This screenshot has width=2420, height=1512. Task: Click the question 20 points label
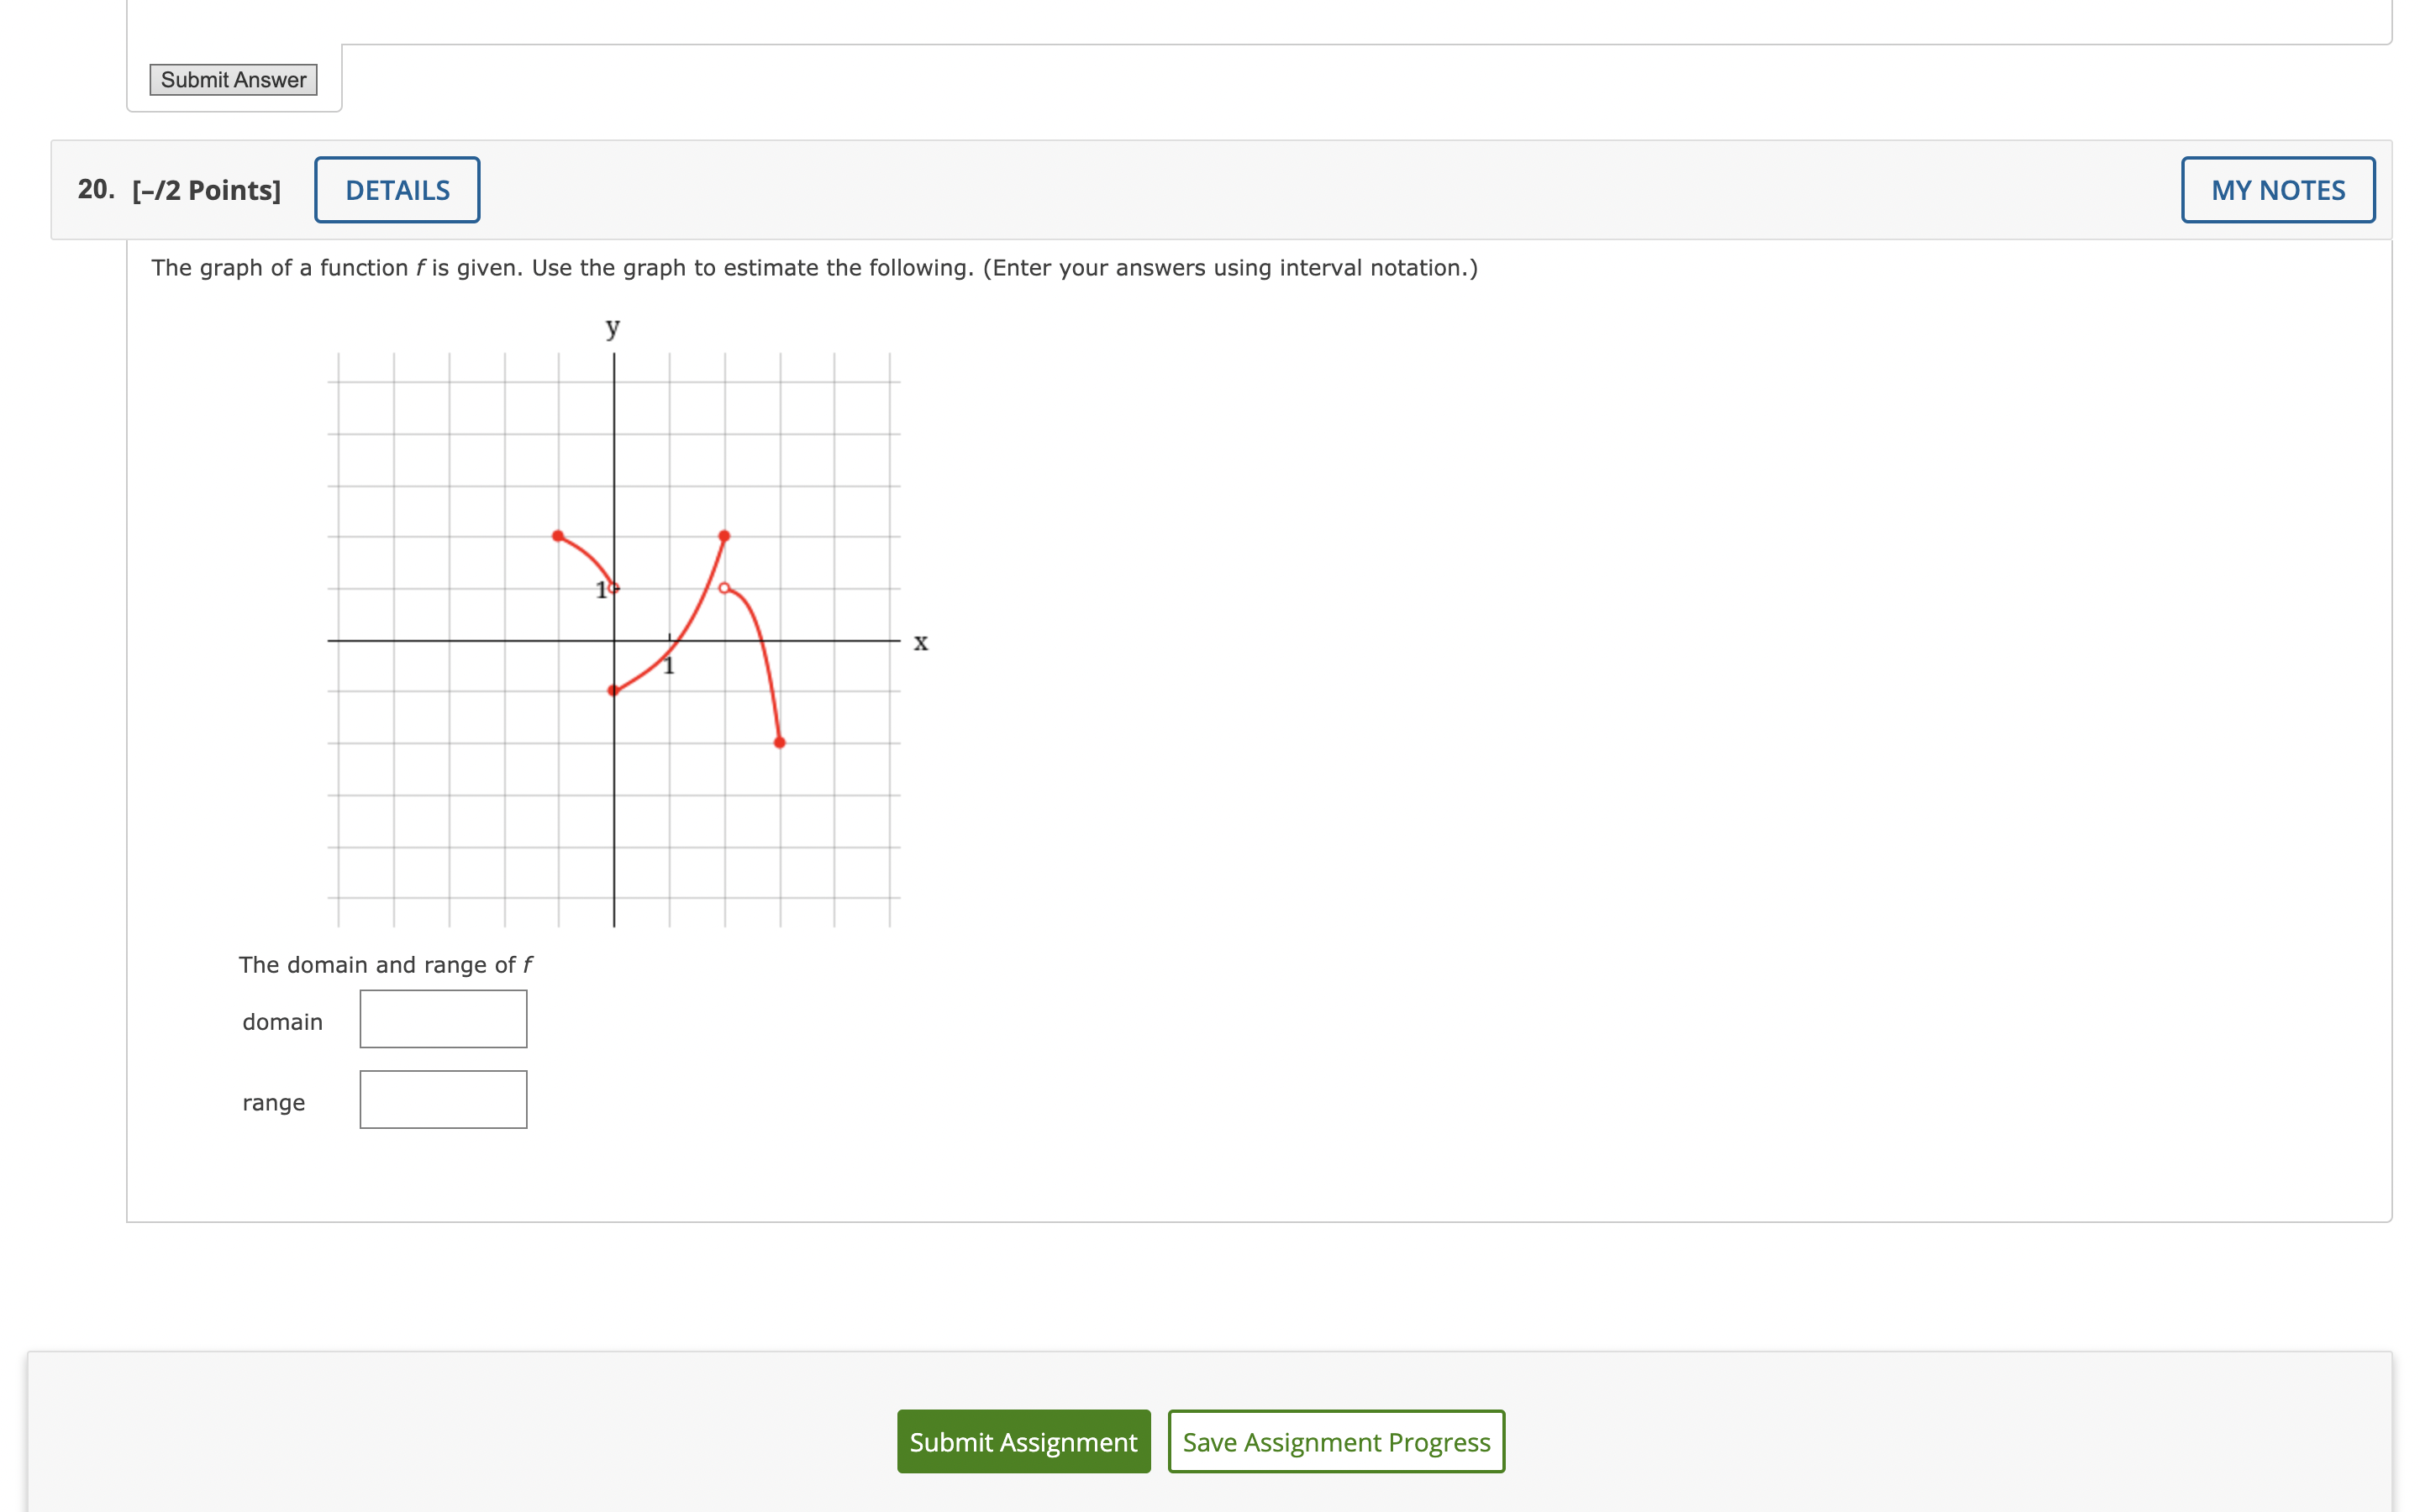click(x=204, y=189)
